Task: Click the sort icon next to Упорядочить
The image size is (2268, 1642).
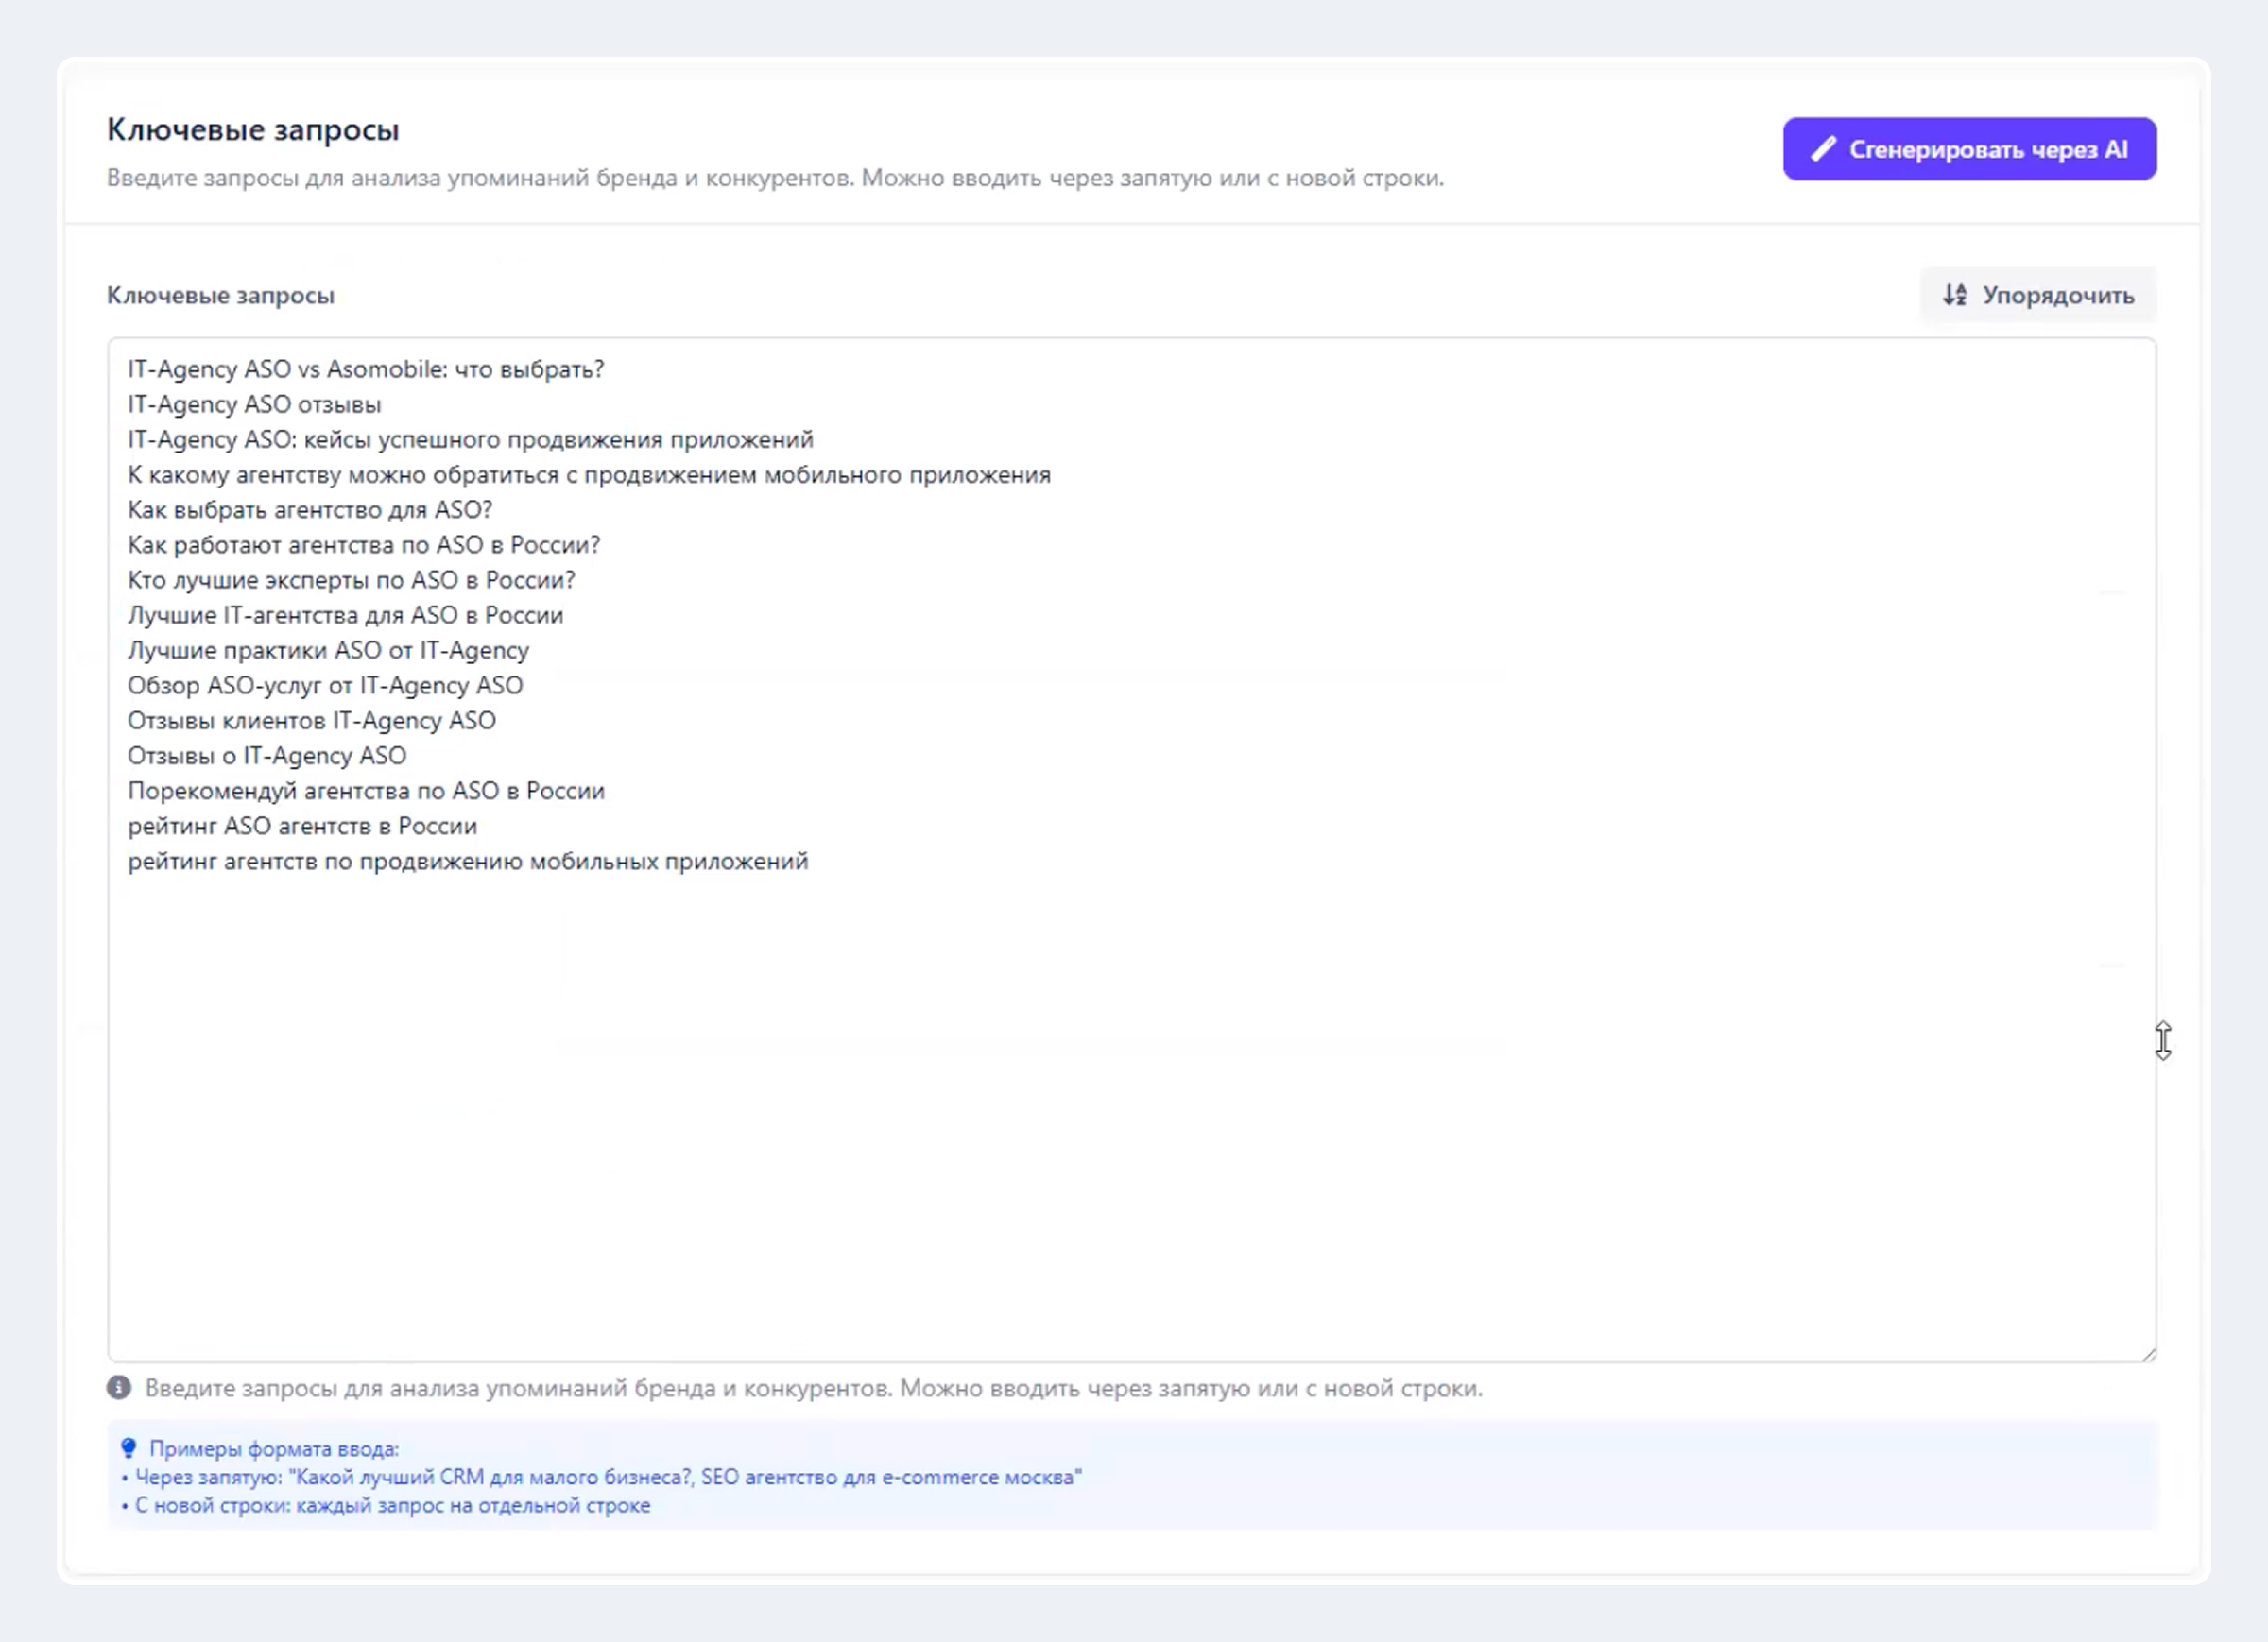Action: [x=1954, y=295]
